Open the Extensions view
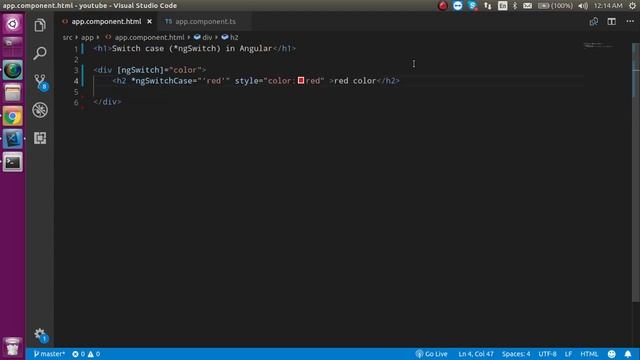The height and width of the screenshot is (360, 640). 40,138
